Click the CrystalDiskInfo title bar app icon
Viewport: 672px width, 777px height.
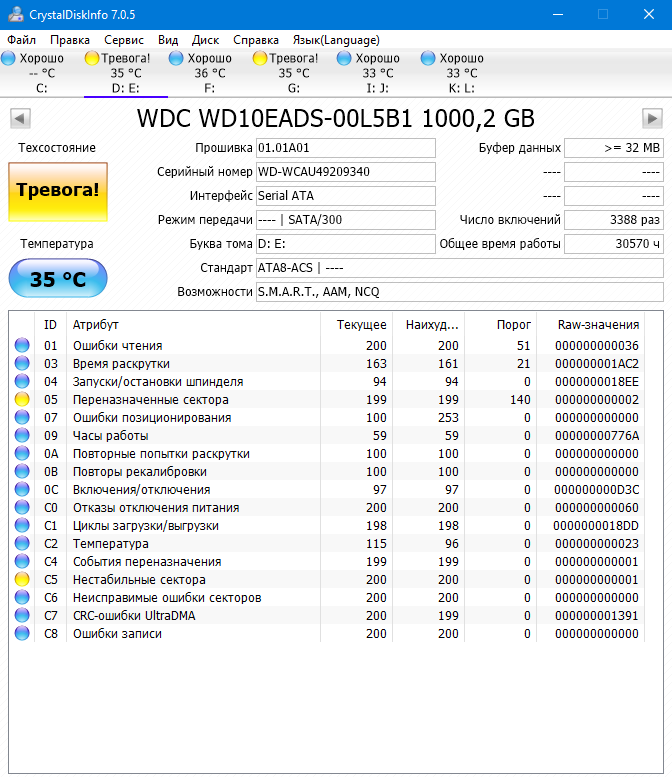[x=15, y=14]
